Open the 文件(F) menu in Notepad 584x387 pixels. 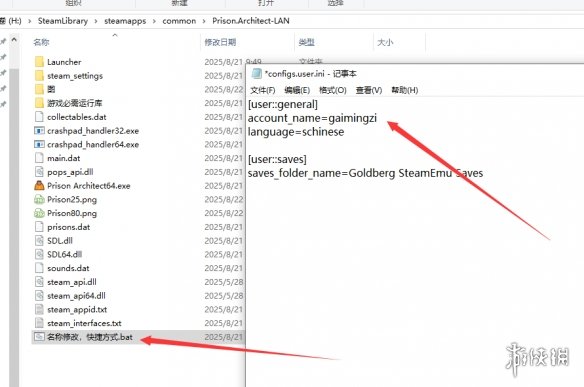tap(263, 90)
